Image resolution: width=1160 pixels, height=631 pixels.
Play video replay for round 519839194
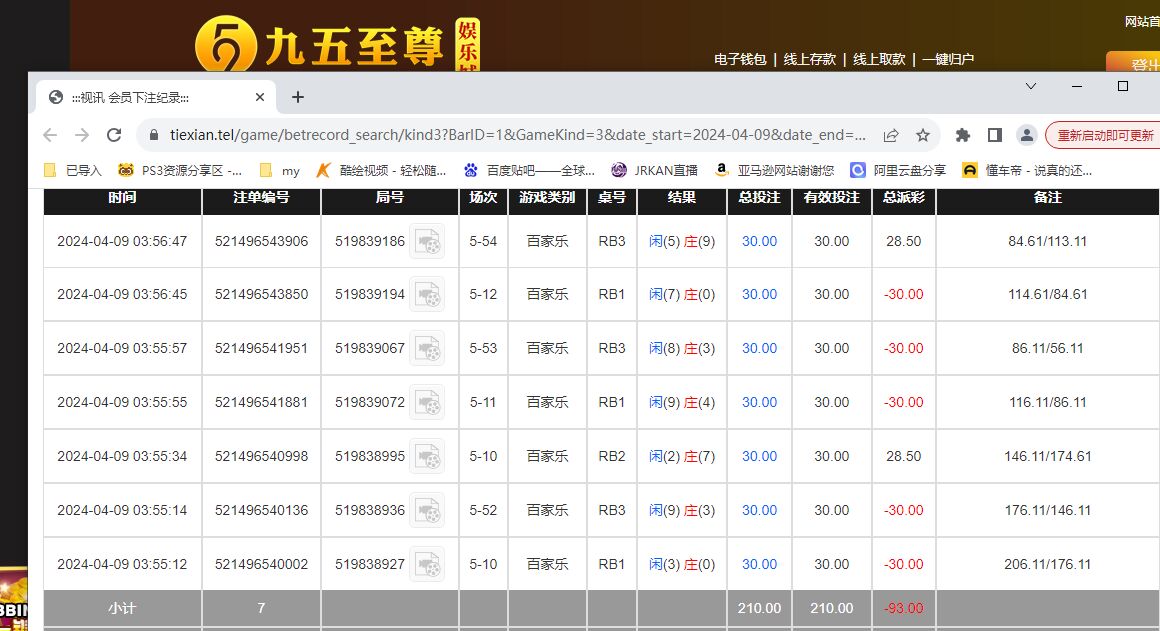point(428,294)
